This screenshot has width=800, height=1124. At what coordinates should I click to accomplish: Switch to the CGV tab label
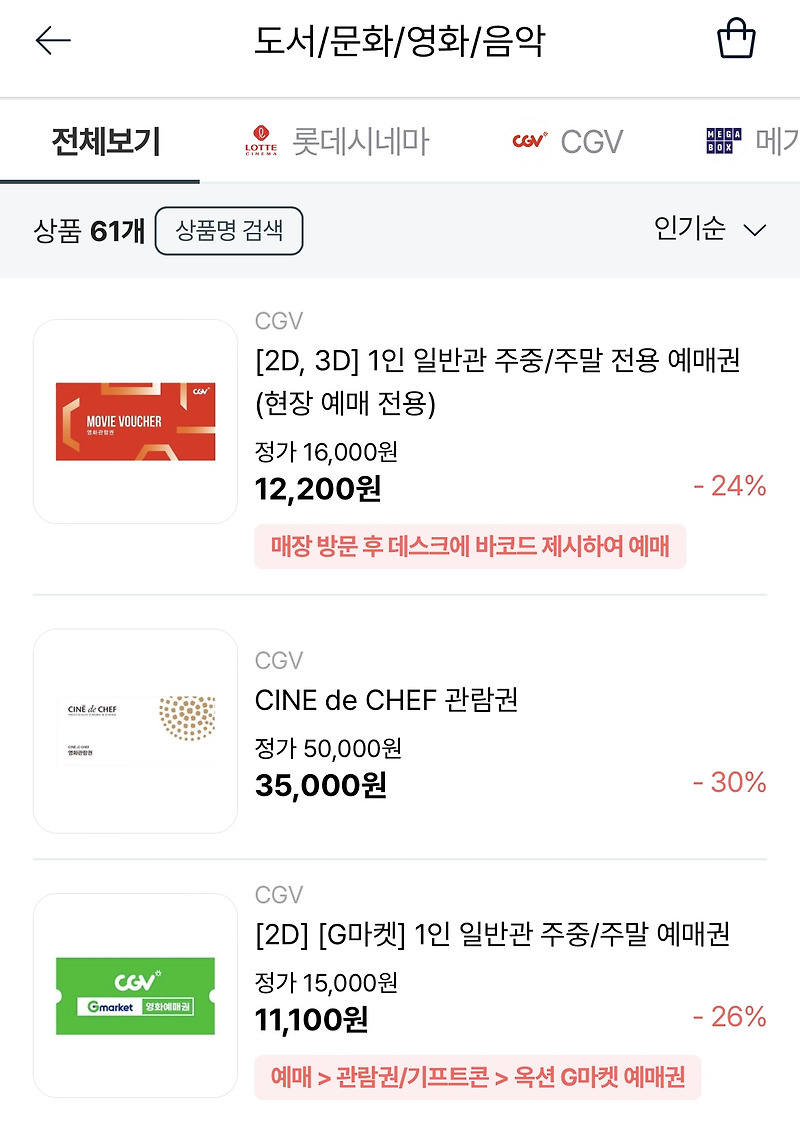tap(591, 142)
